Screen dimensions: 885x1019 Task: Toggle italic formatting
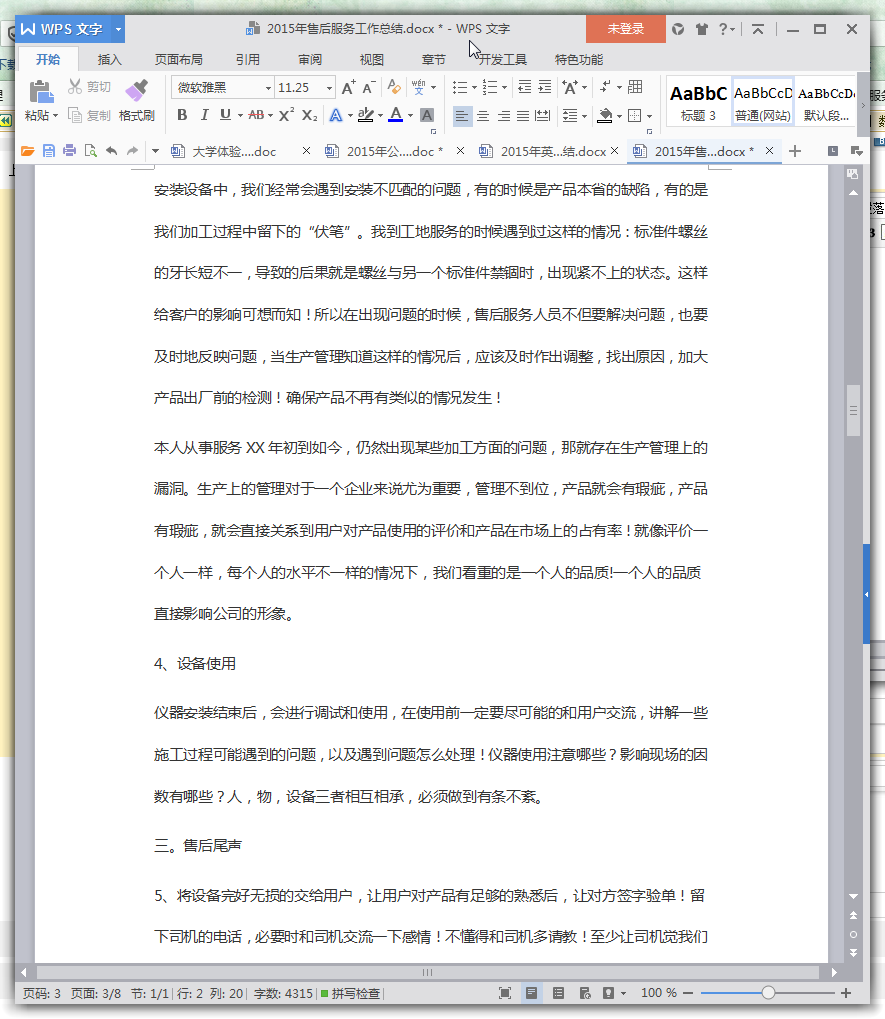coord(204,115)
